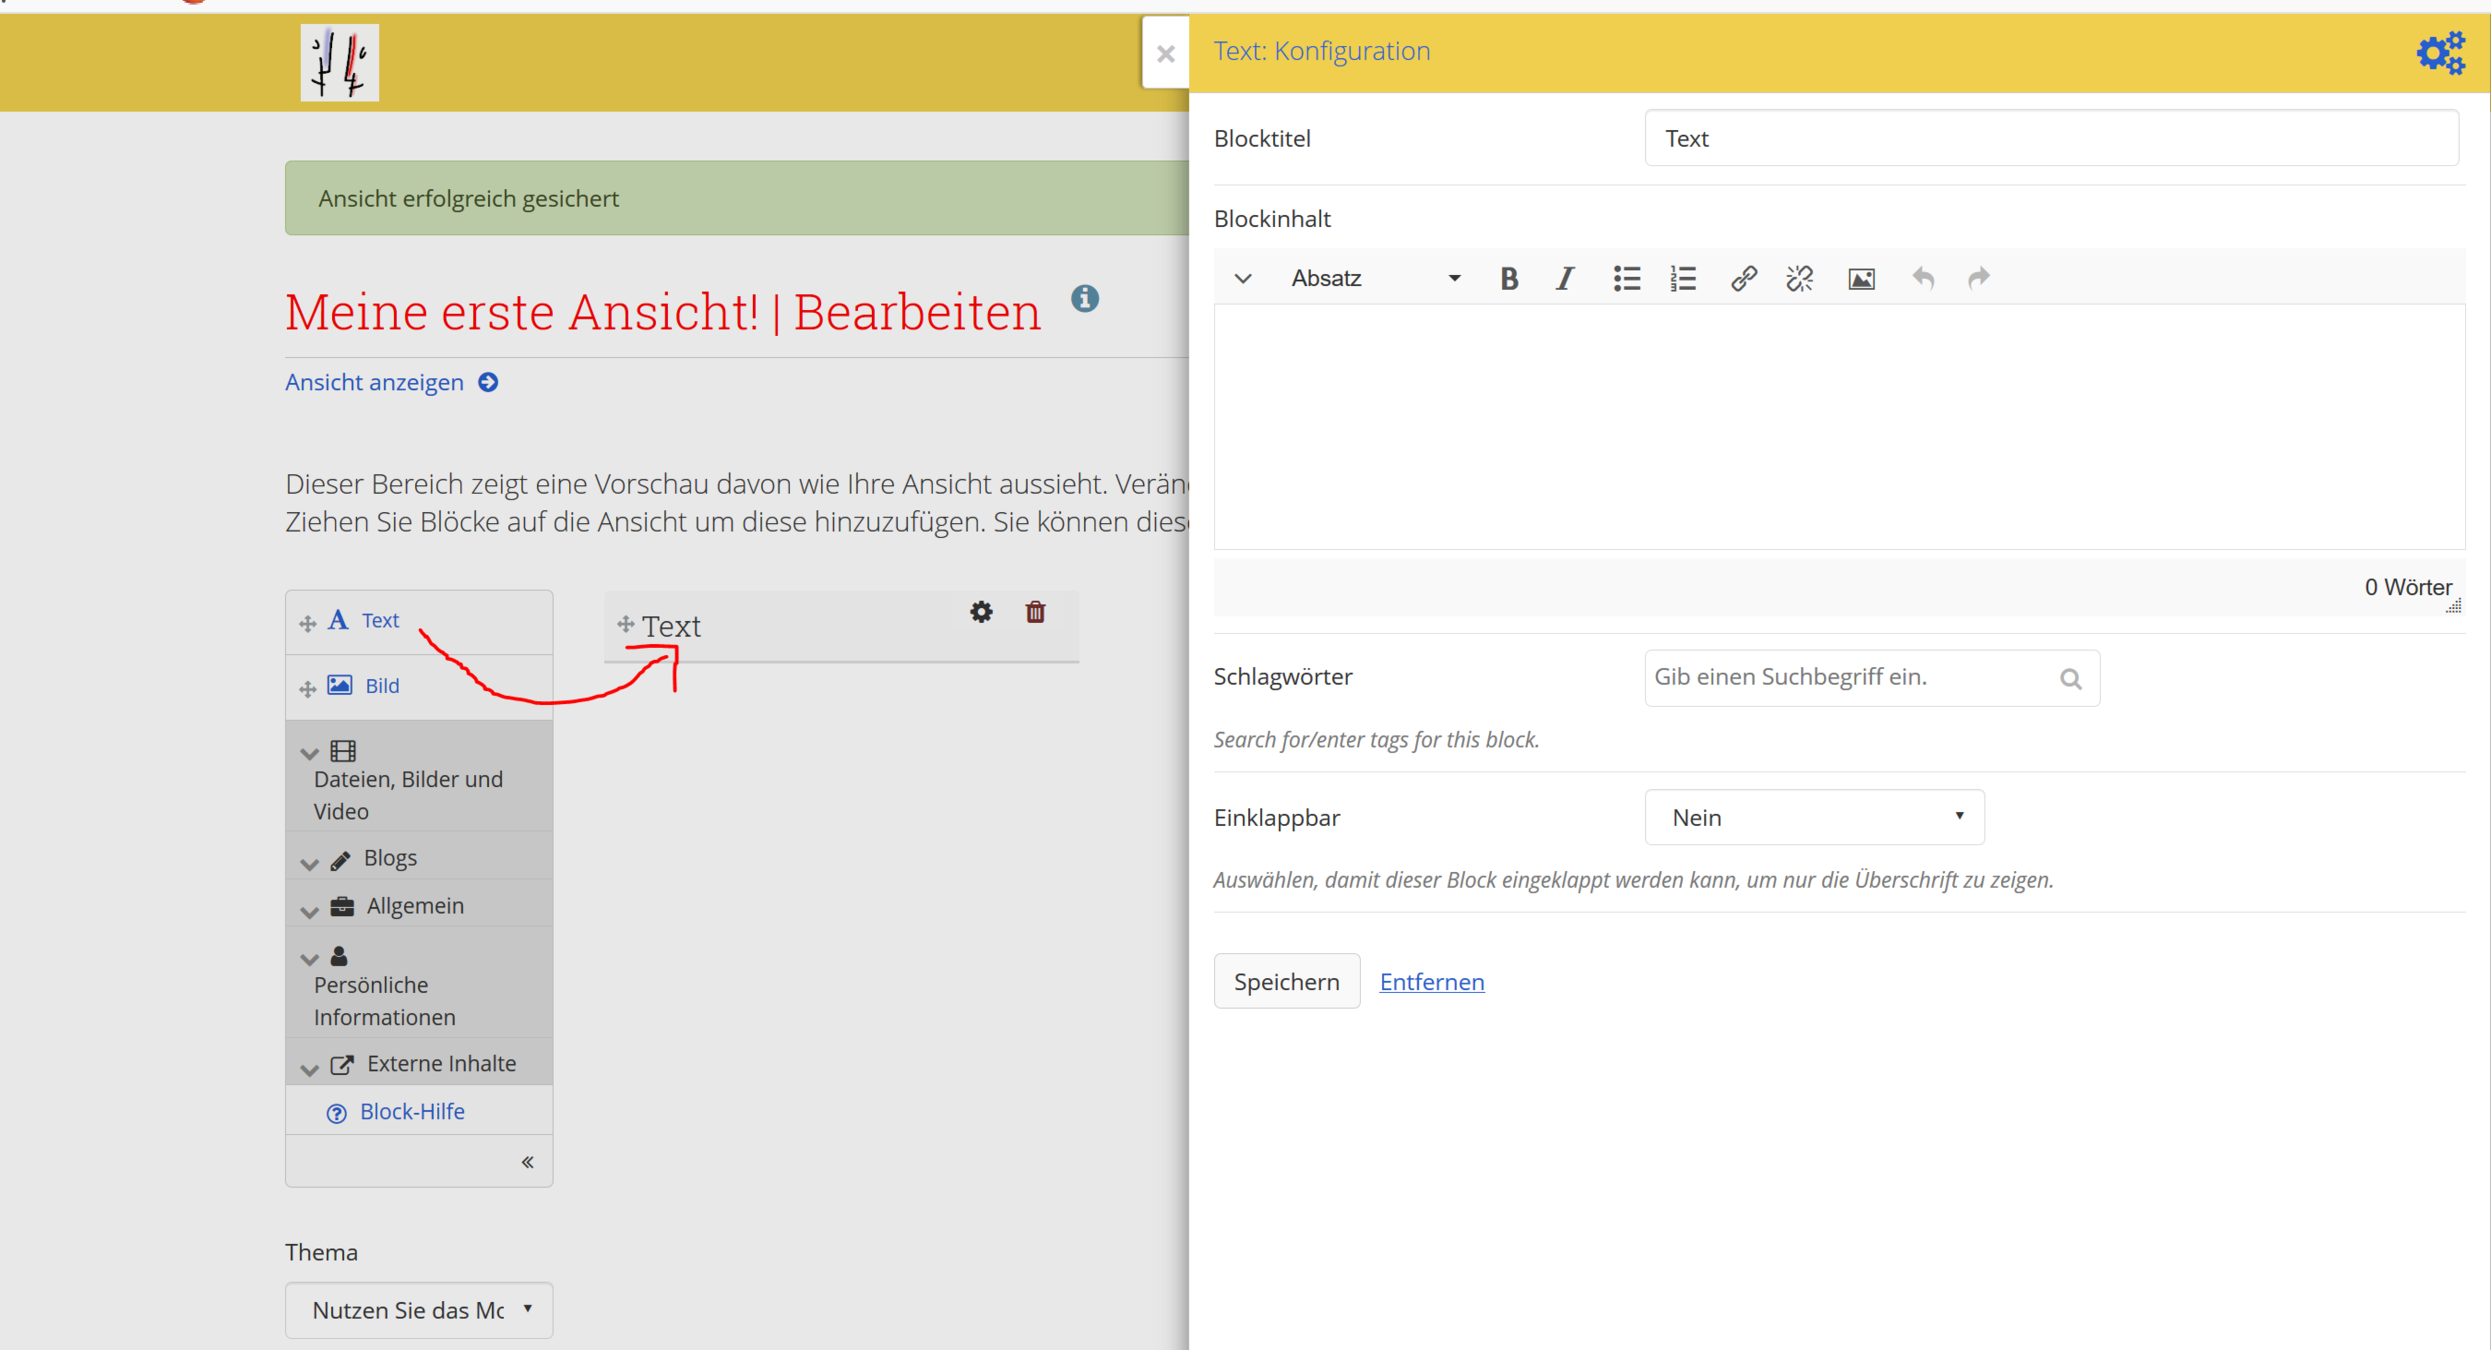The width and height of the screenshot is (2491, 1350).
Task: Delete Text block with trash icon
Action: (x=1035, y=612)
